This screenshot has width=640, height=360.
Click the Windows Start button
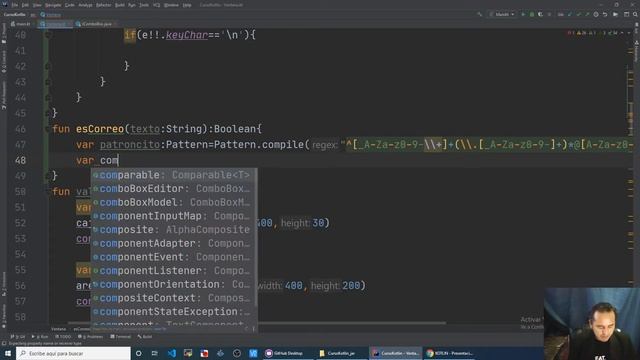pyautogui.click(x=7, y=353)
